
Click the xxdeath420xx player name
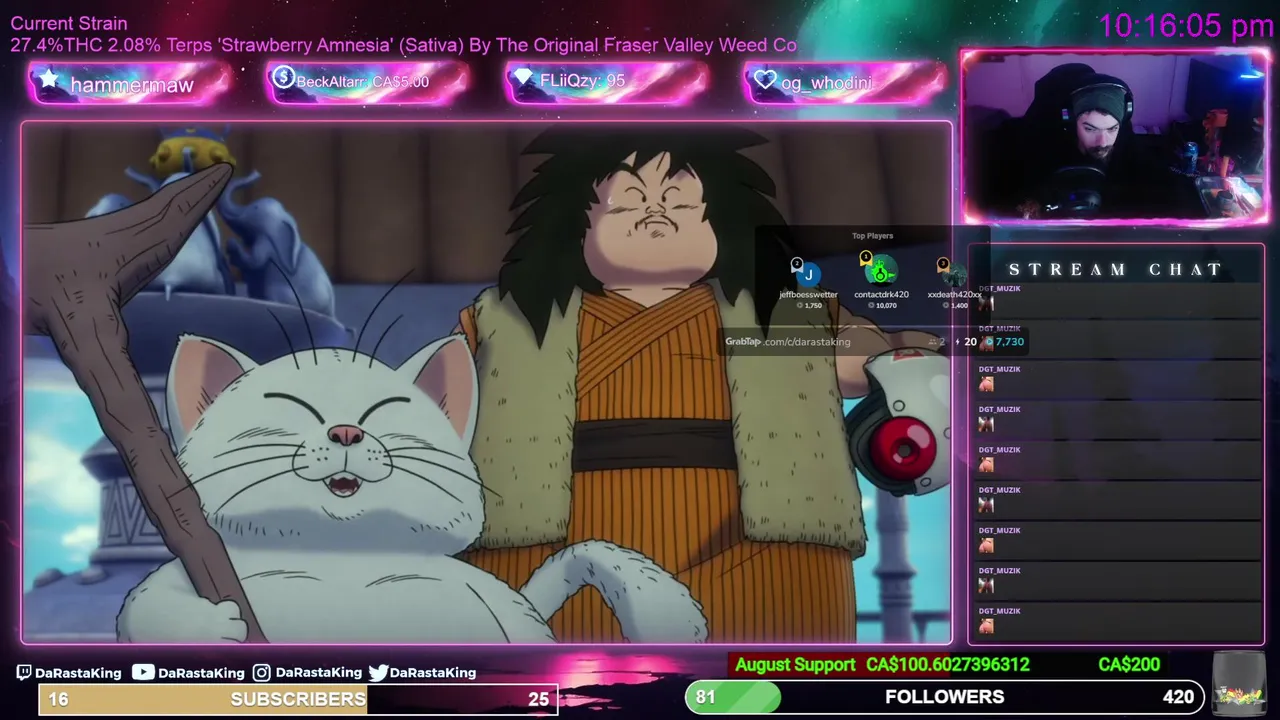pos(955,295)
